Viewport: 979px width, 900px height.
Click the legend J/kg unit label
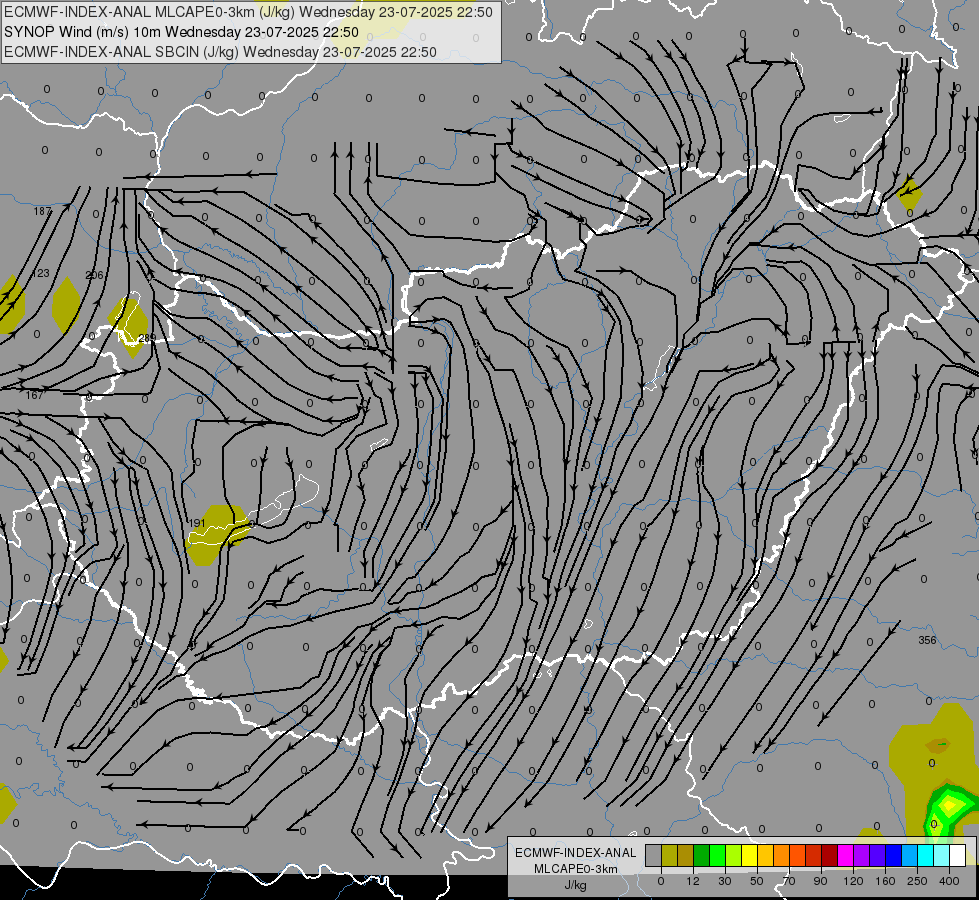575,885
